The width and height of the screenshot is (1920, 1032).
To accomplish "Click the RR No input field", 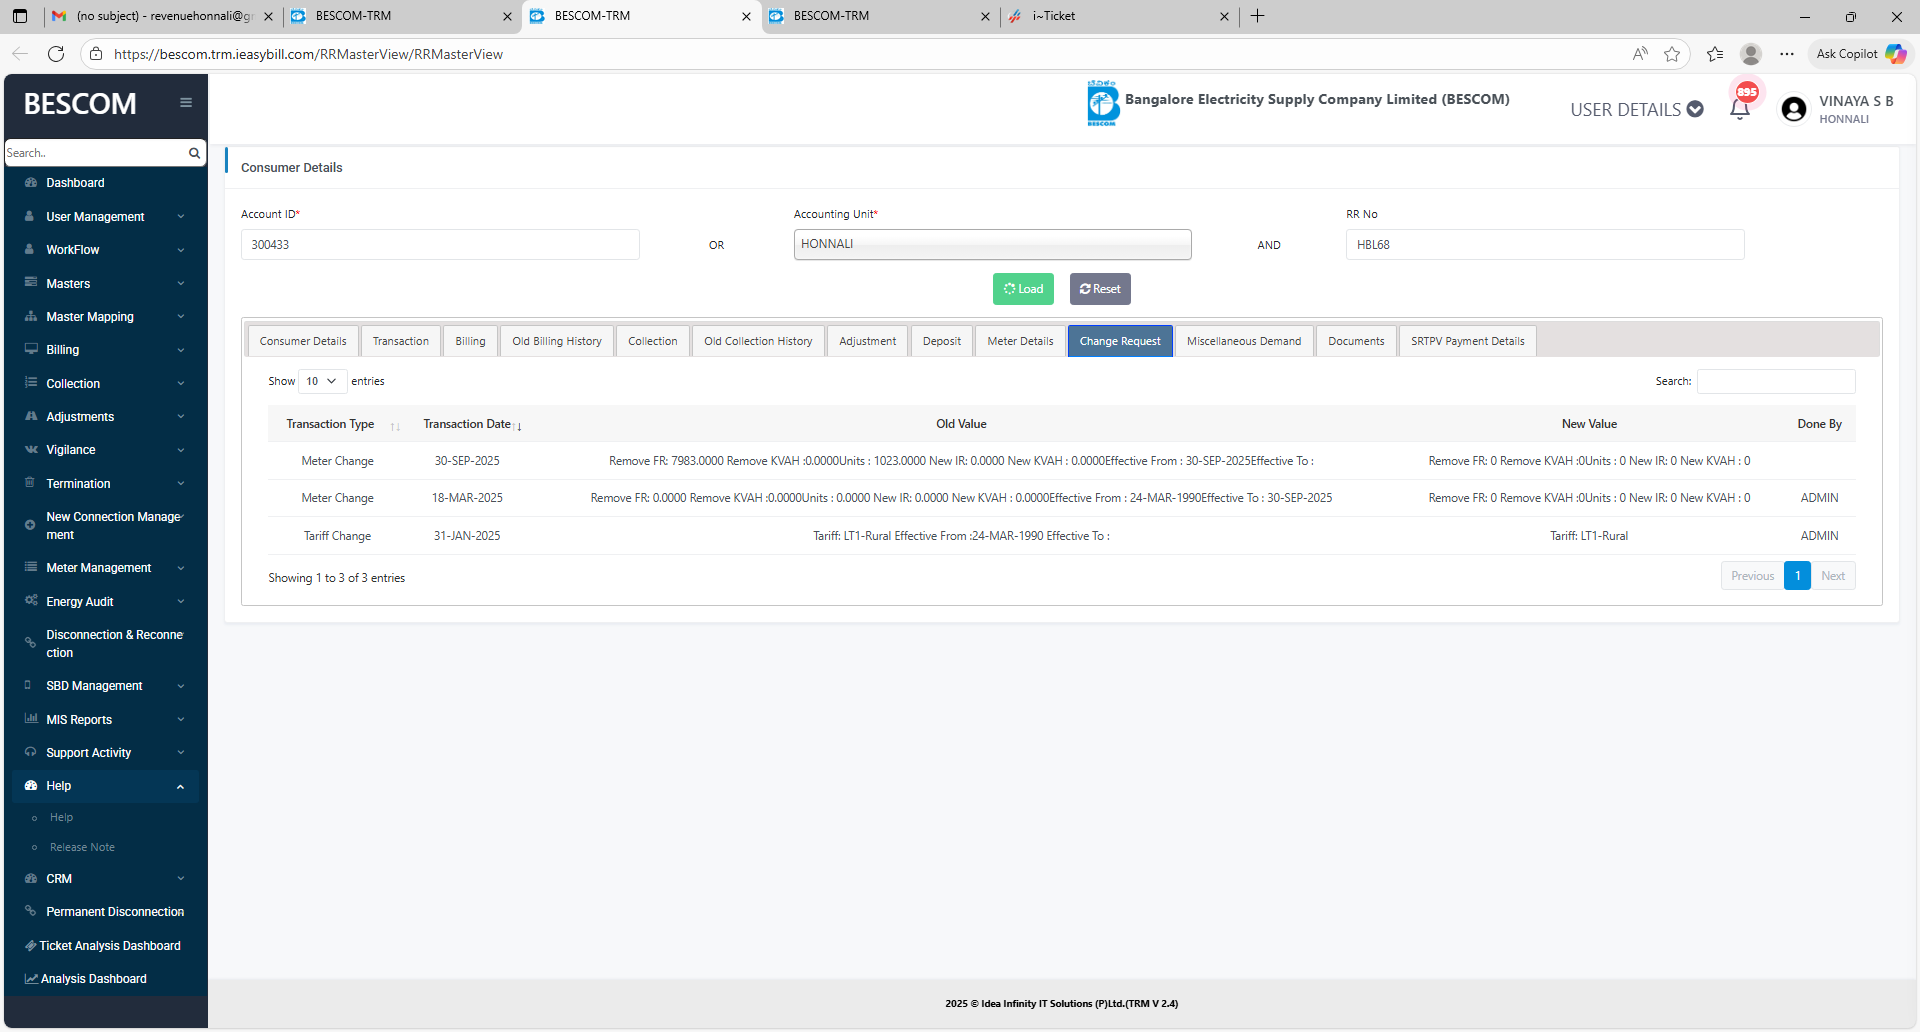I will pos(1545,245).
